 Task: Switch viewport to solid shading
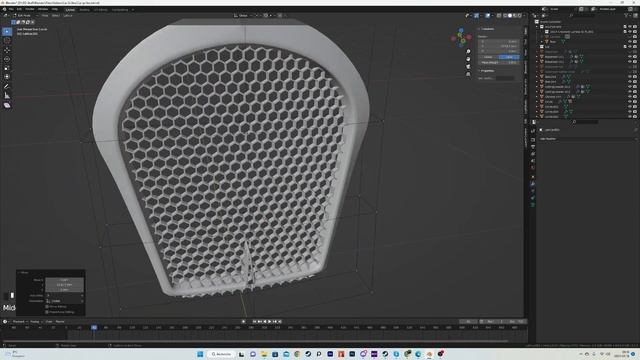pyautogui.click(x=510, y=16)
